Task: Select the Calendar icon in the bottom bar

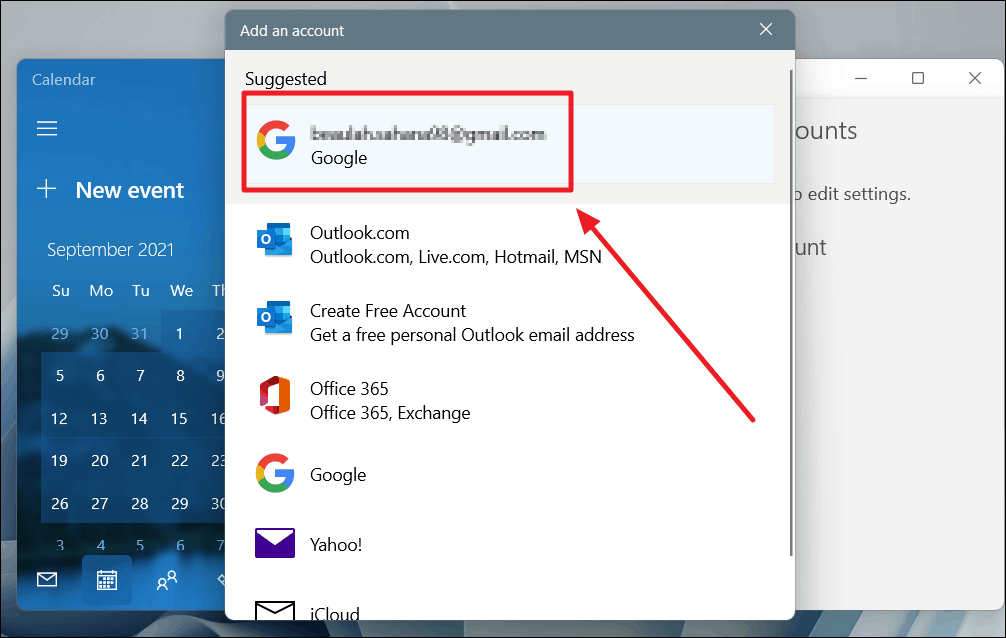Action: click(x=106, y=579)
